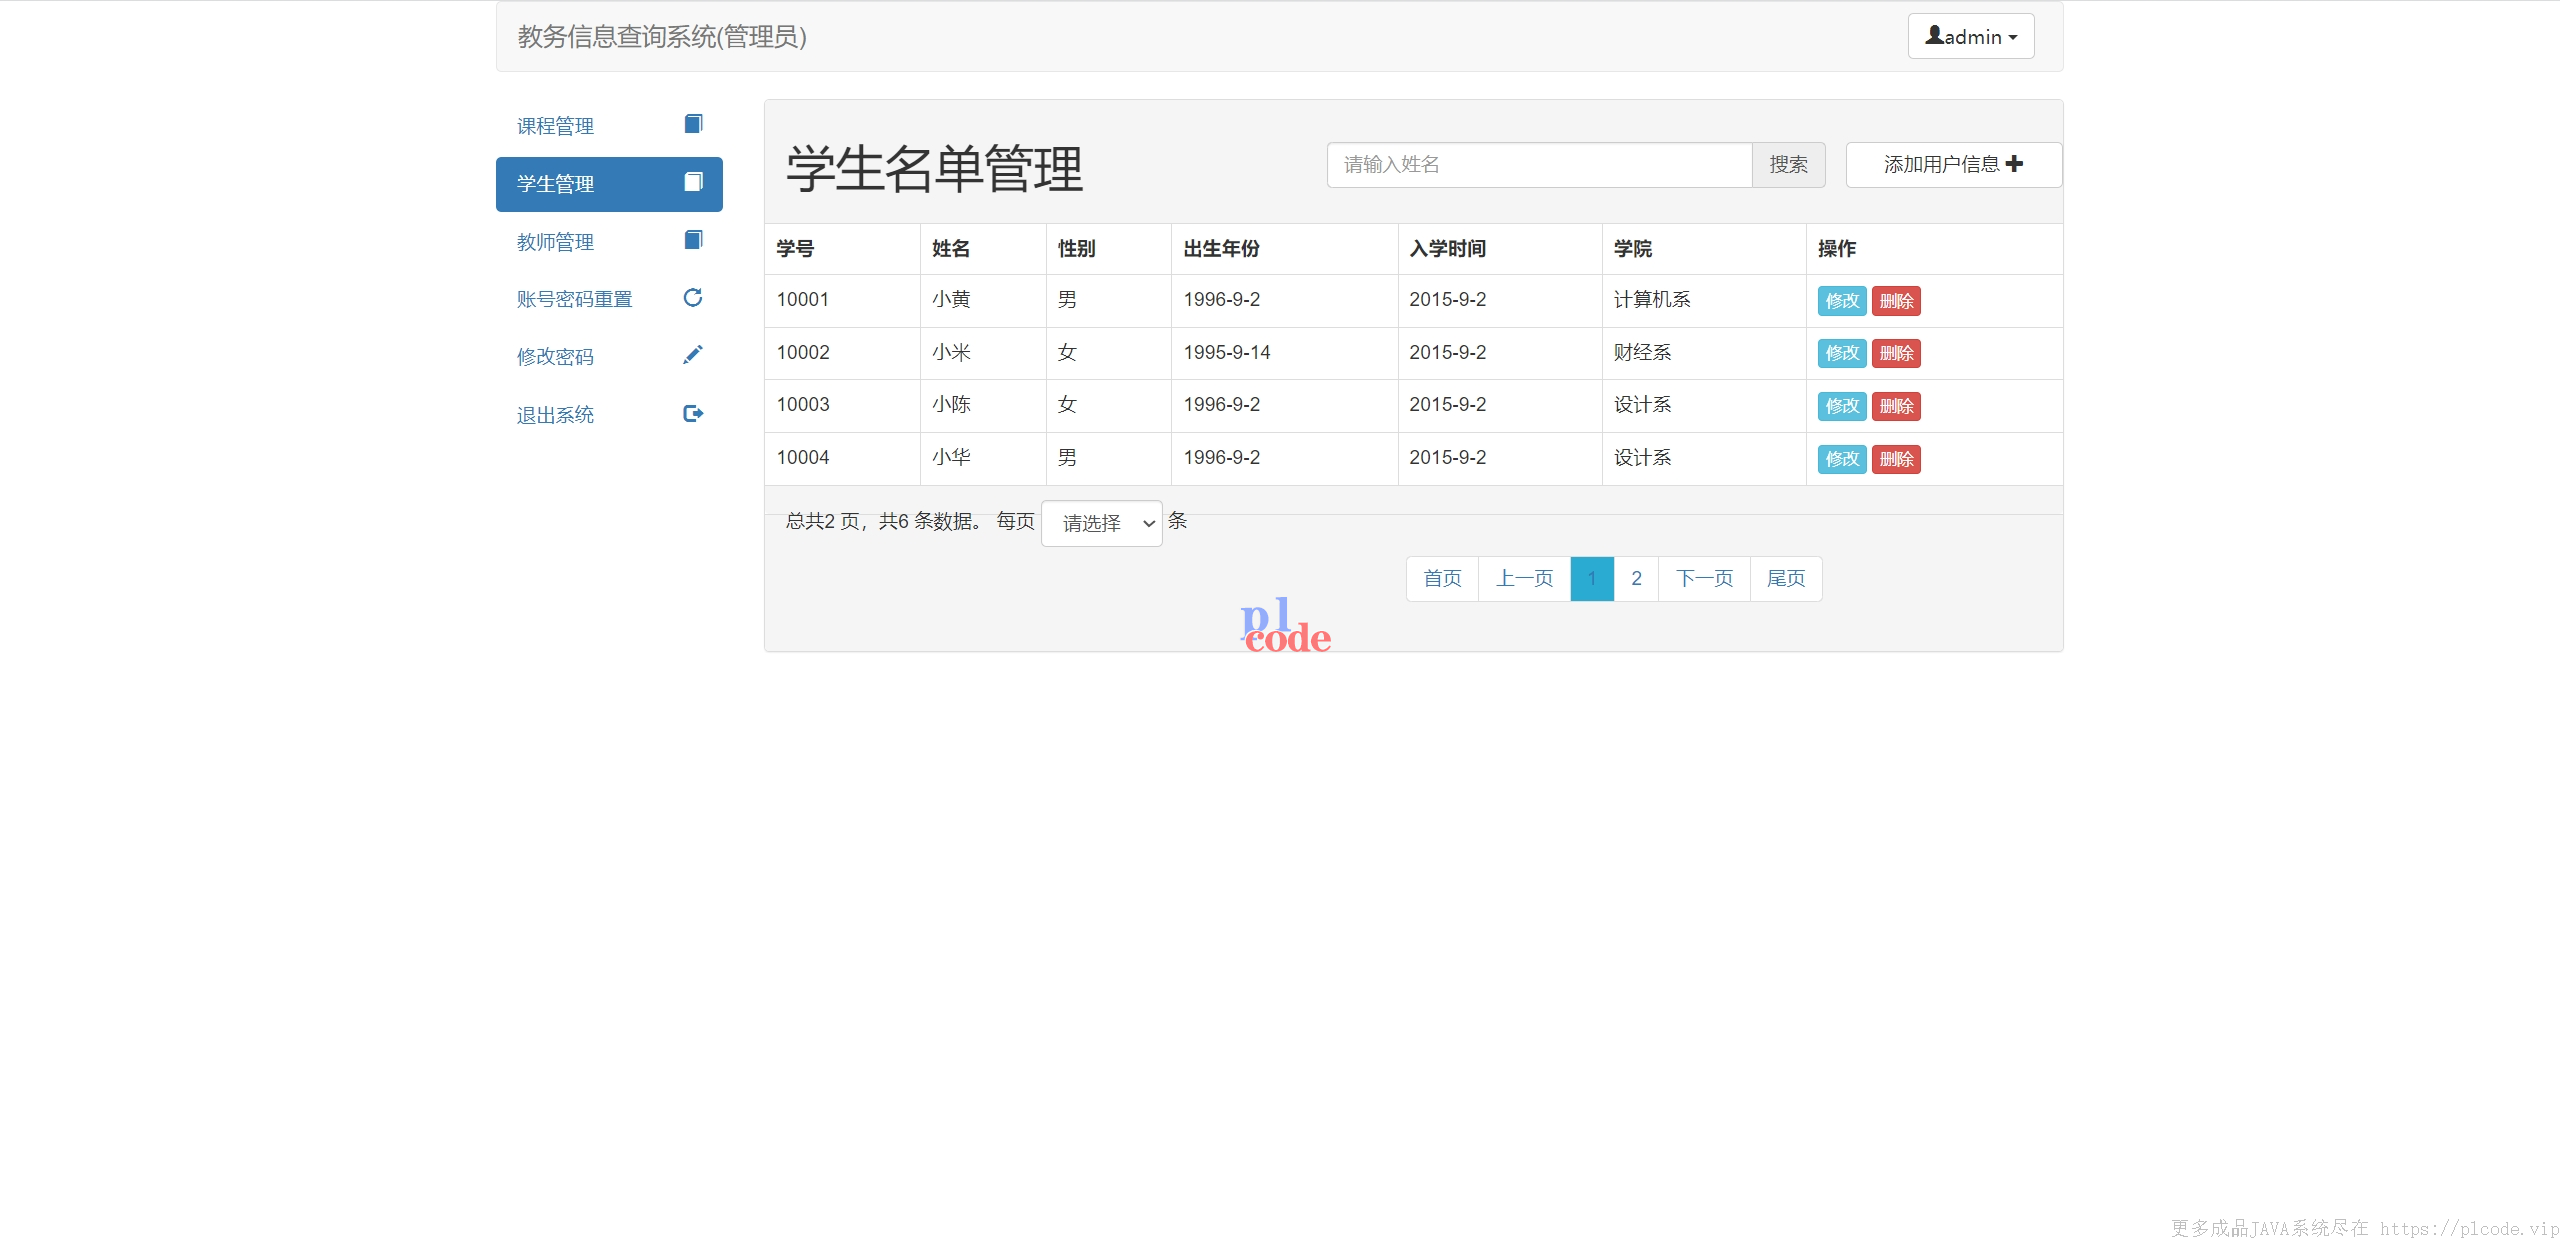Go to 教师管理 in the sidebar
This screenshot has height=1245, width=2560.
[609, 242]
